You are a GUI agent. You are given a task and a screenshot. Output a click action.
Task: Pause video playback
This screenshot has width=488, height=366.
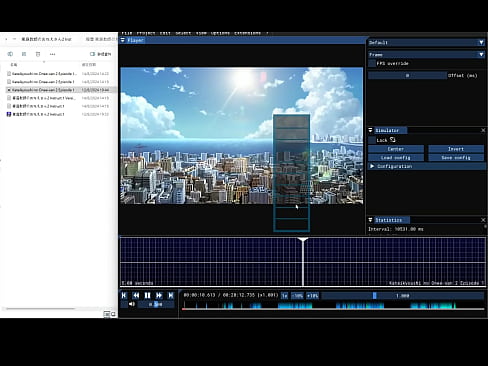(x=147, y=295)
